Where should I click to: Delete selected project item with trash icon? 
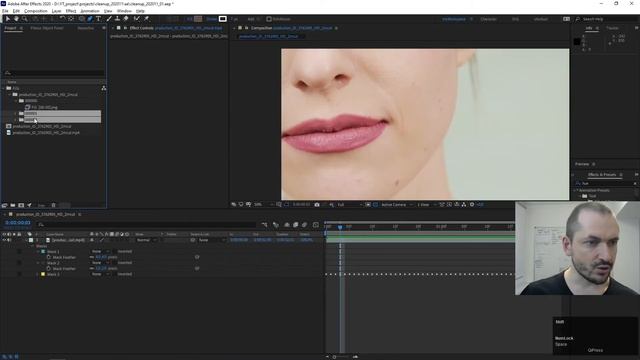tap(53, 205)
